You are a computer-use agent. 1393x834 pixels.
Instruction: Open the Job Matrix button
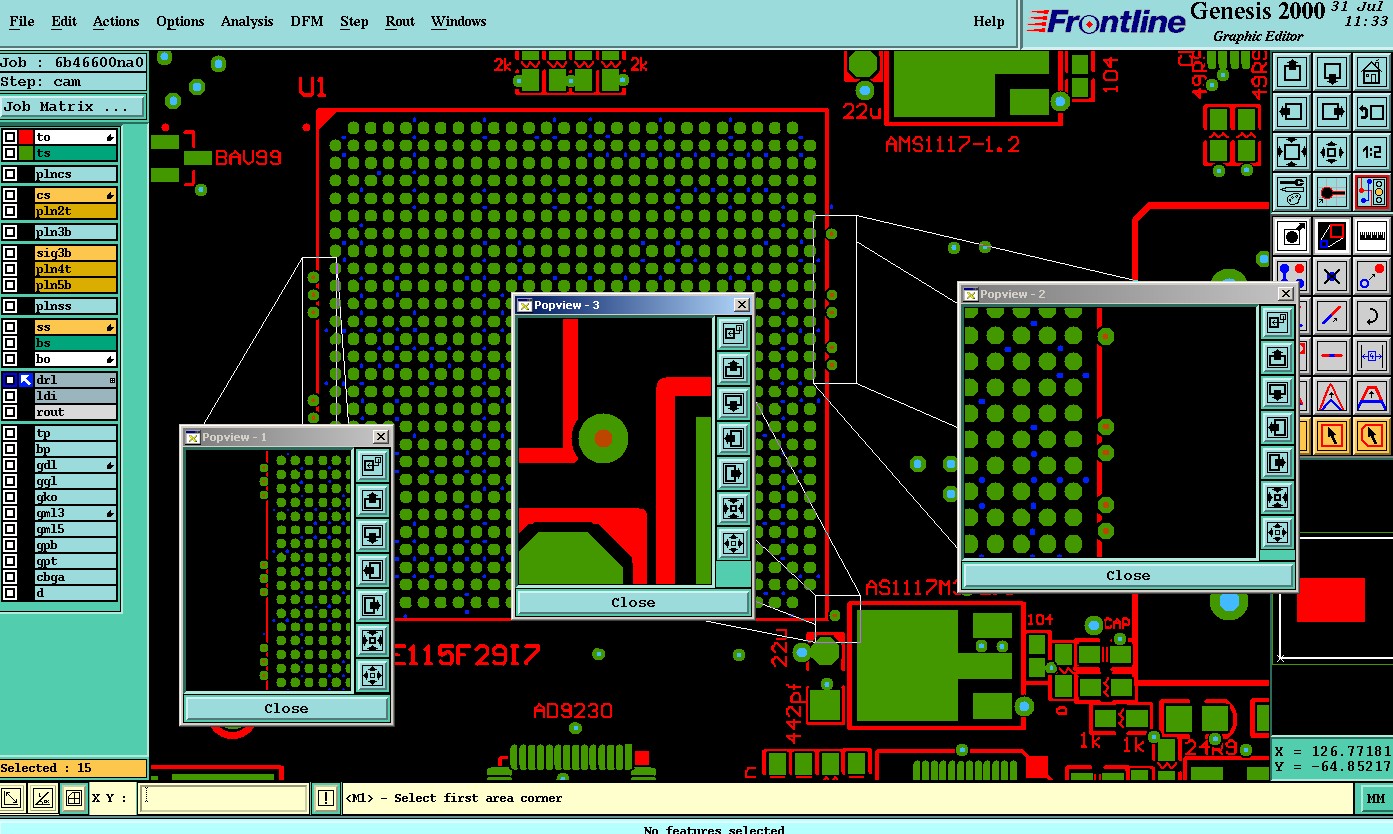click(x=73, y=107)
